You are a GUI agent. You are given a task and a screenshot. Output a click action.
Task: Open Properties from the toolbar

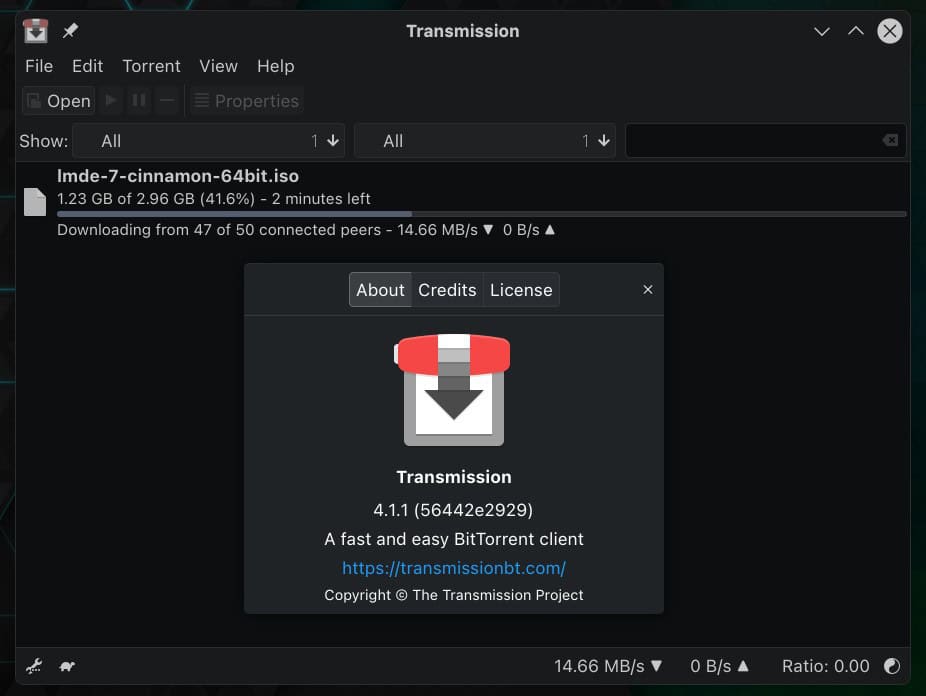pos(246,100)
